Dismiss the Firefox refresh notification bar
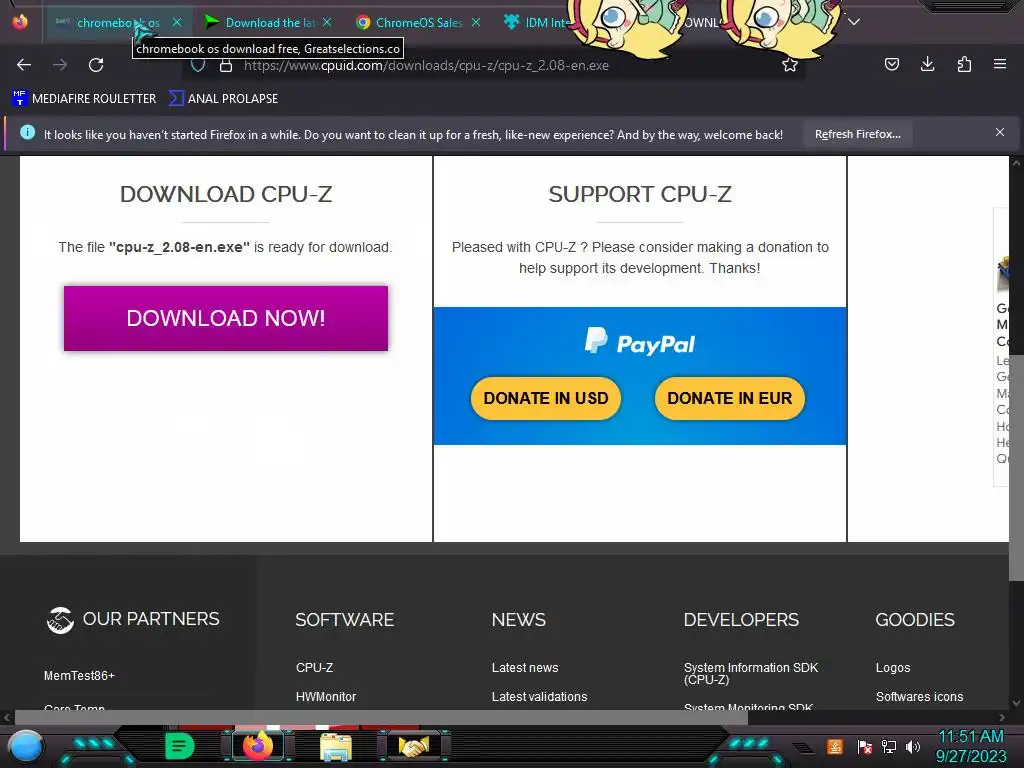Screen dimensions: 1024x768 999,132
